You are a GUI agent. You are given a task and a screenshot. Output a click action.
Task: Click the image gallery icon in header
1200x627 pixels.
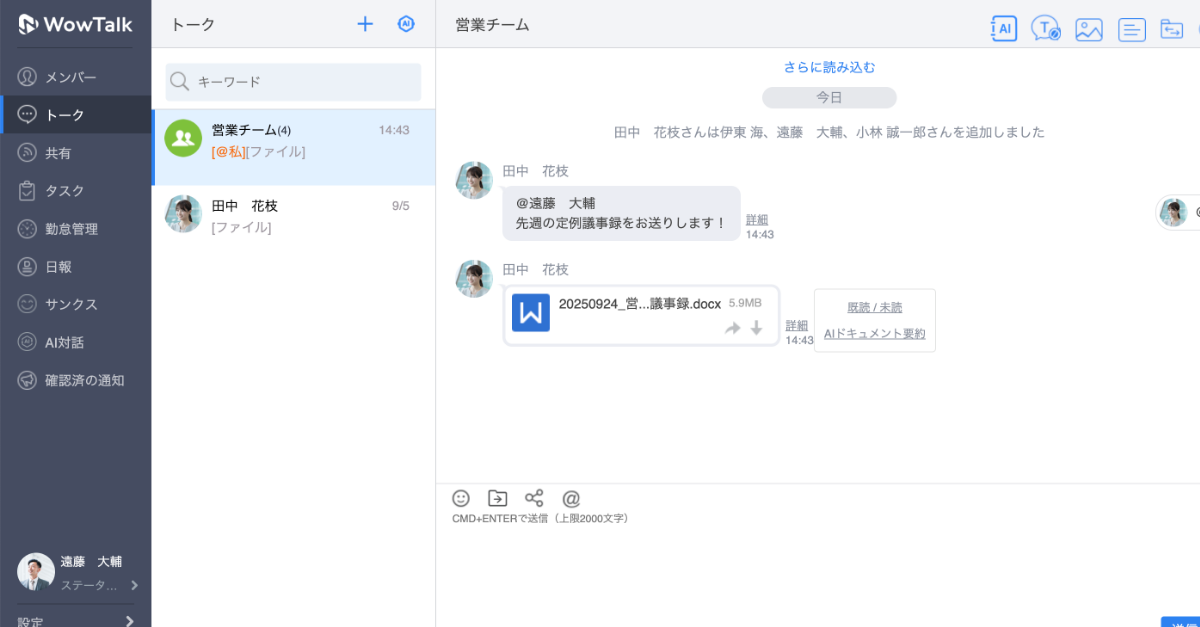1088,29
